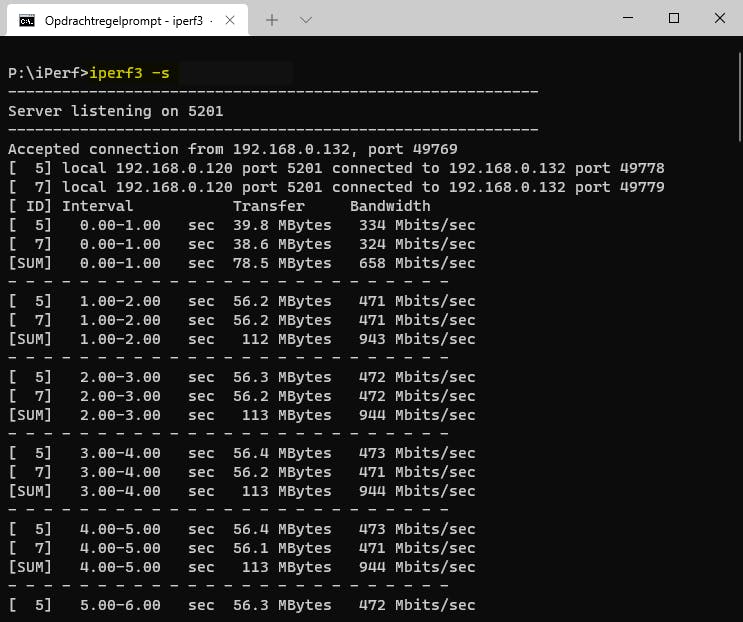Viewport: 743px width, 622px height.
Task: Click '473 Mbits/sec' in 3.00-4.00 row
Action: click(417, 453)
